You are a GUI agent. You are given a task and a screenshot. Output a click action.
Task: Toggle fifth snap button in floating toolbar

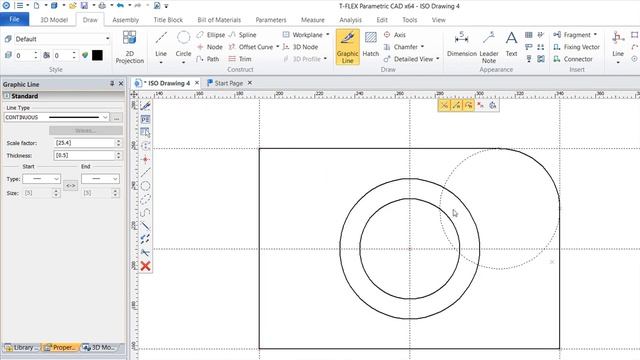[493, 105]
